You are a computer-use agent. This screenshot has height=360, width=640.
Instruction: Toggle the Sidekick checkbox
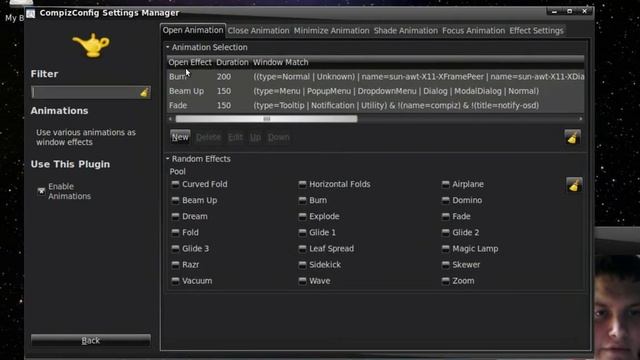[x=302, y=265]
